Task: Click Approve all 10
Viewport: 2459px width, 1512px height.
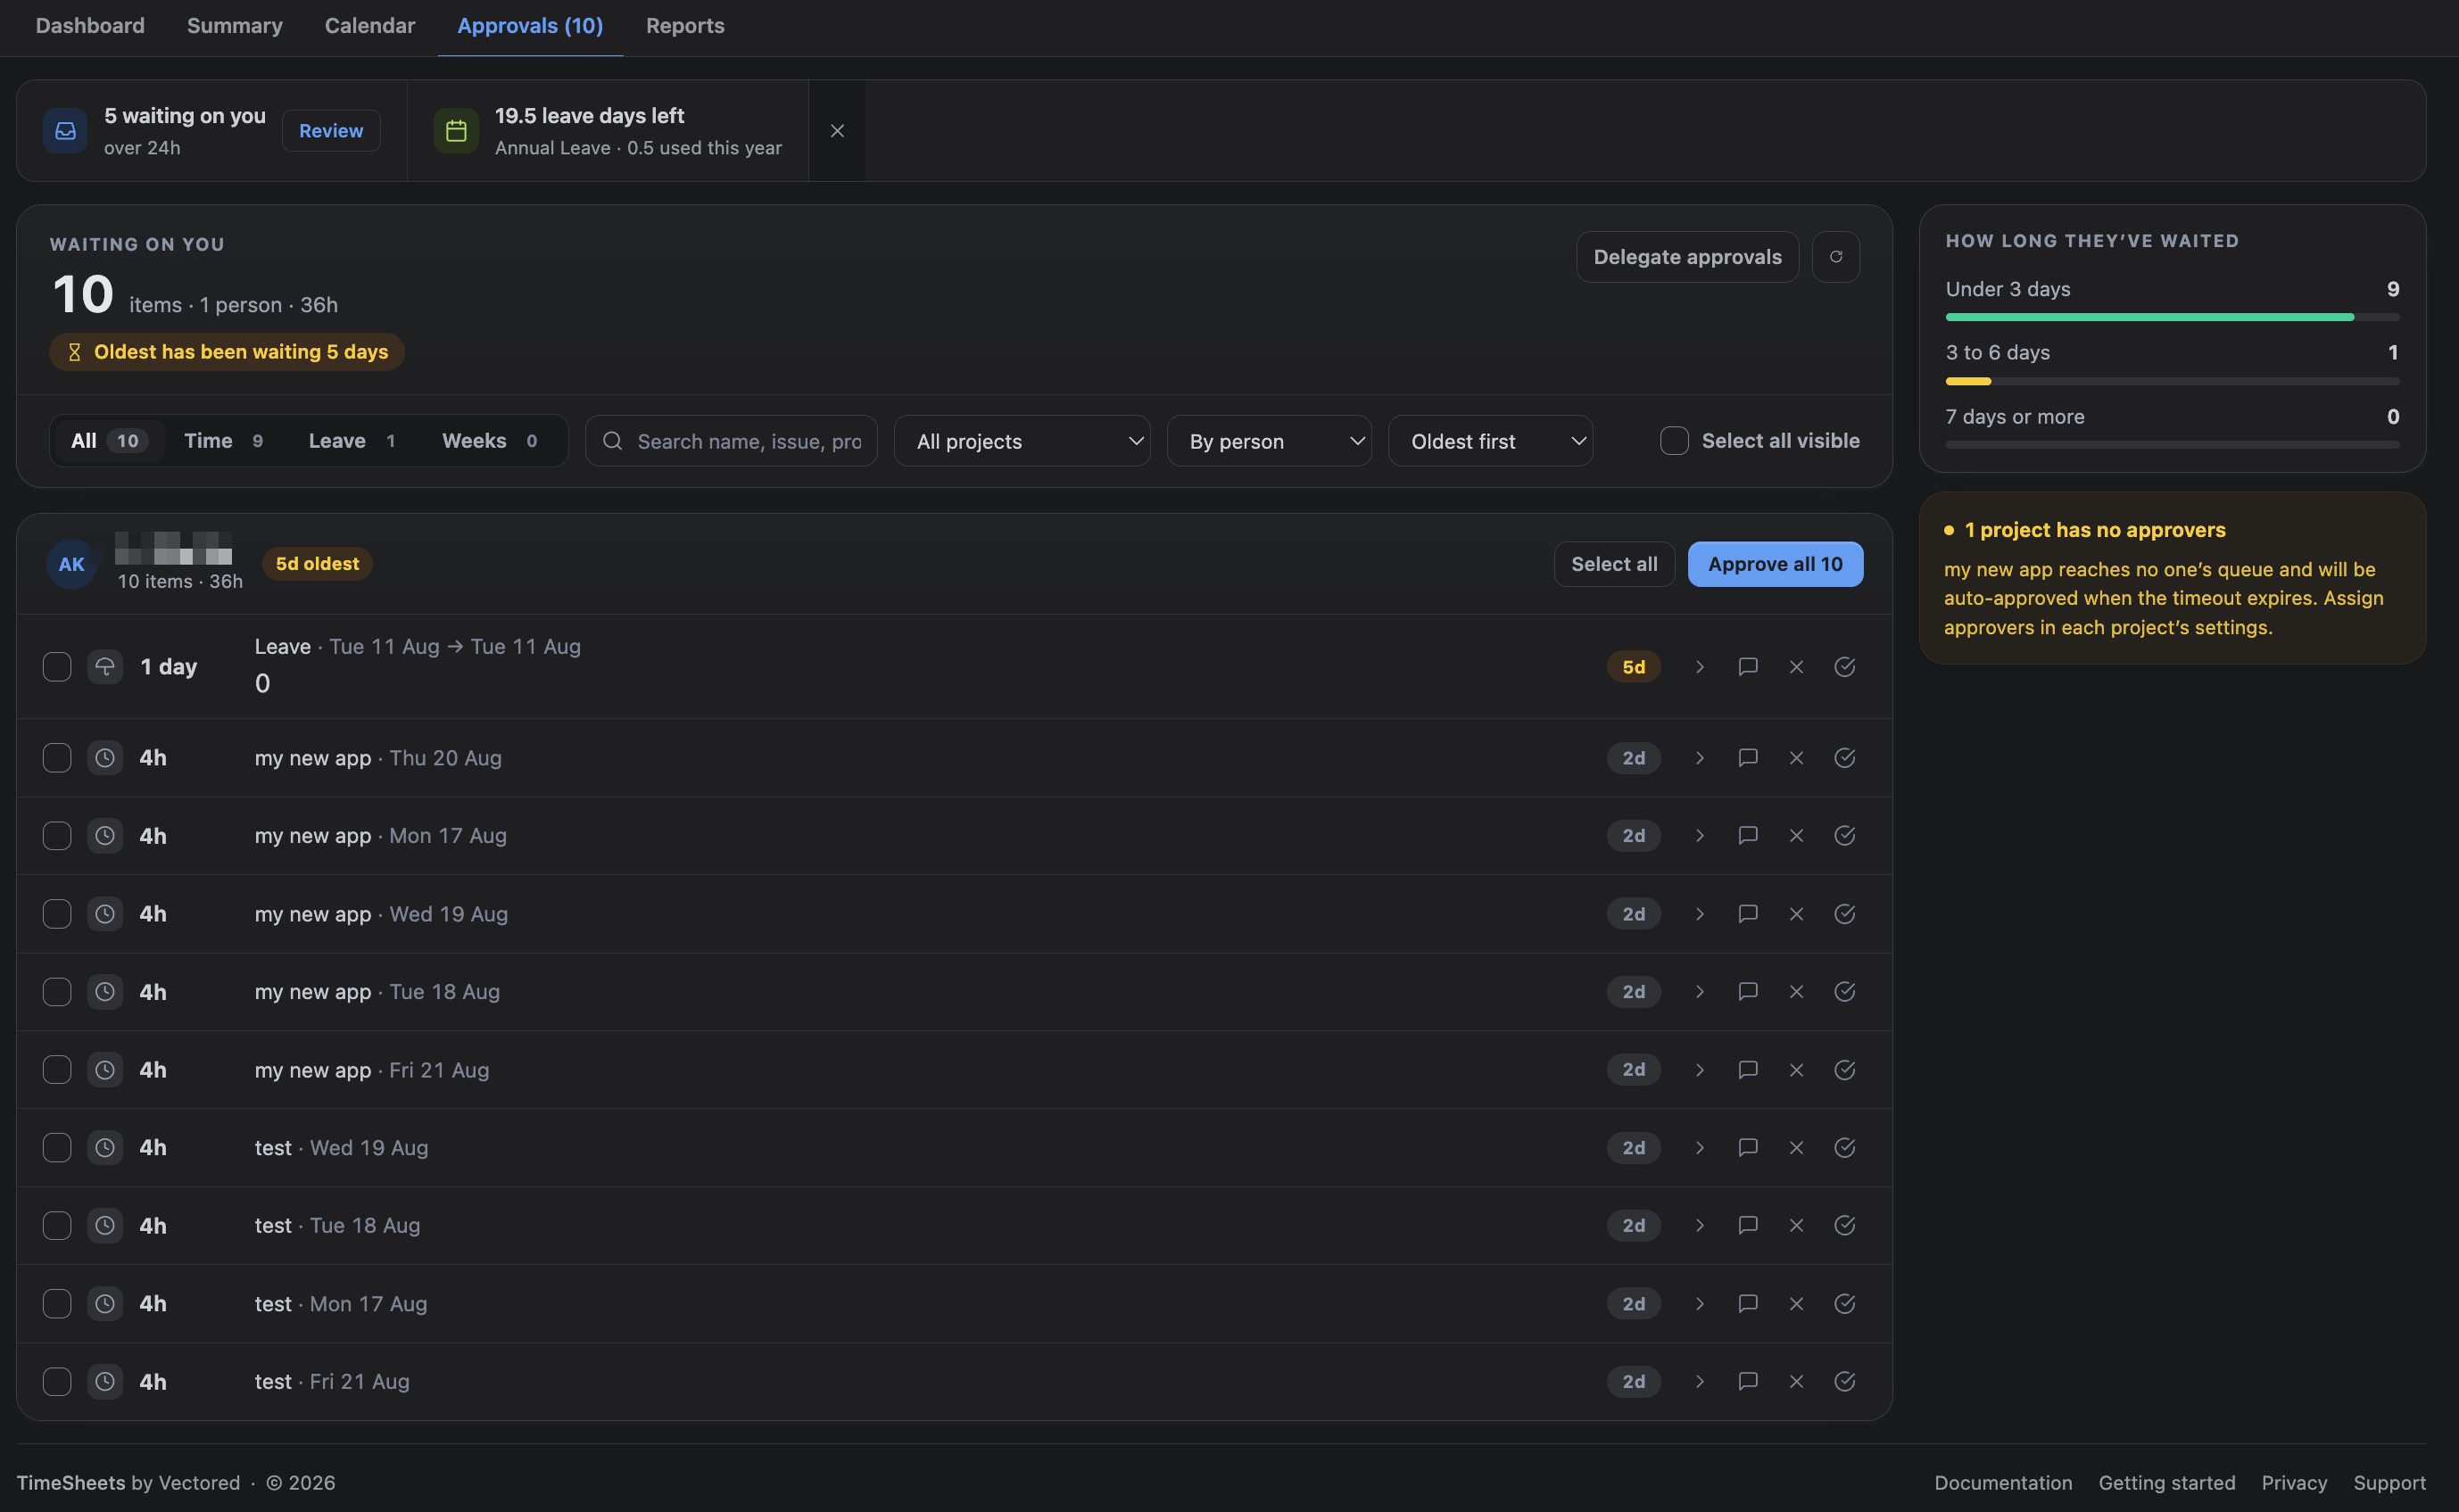Action: click(x=1775, y=564)
